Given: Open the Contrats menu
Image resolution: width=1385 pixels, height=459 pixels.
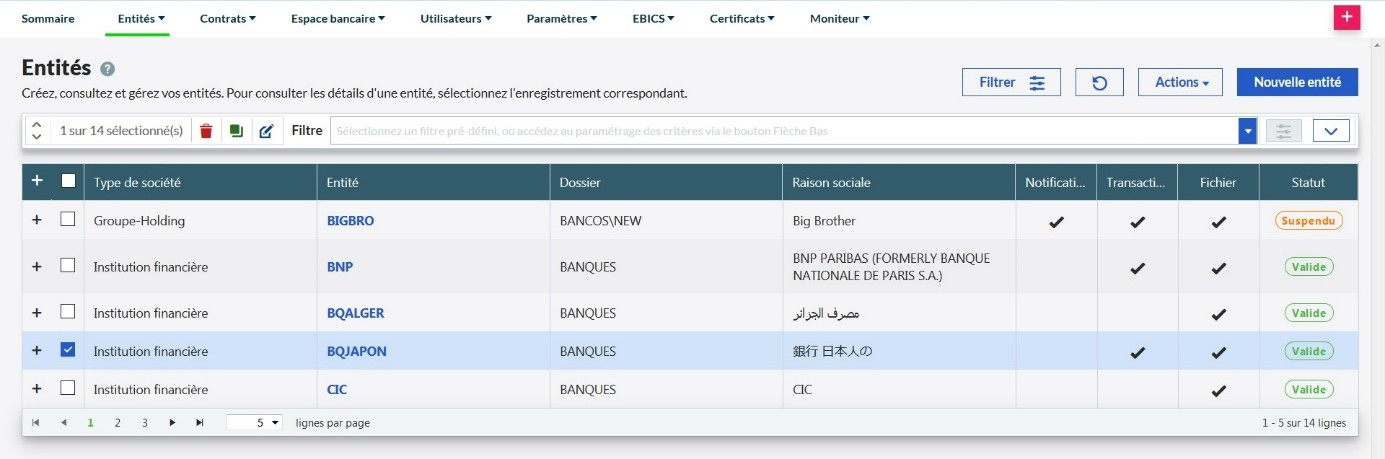Looking at the screenshot, I should [x=227, y=18].
